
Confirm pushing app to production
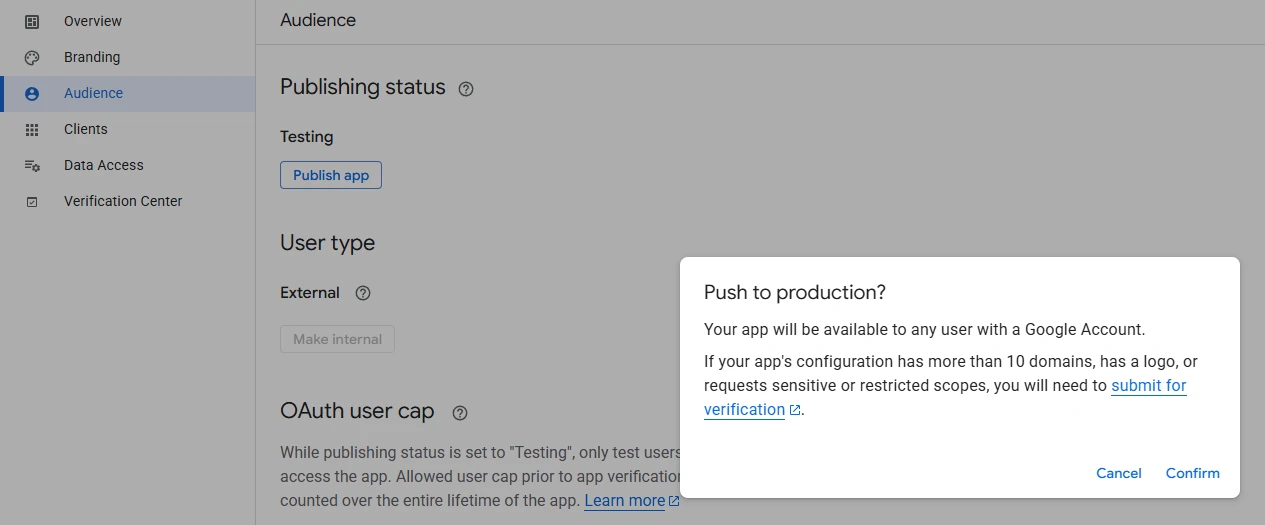(1192, 473)
